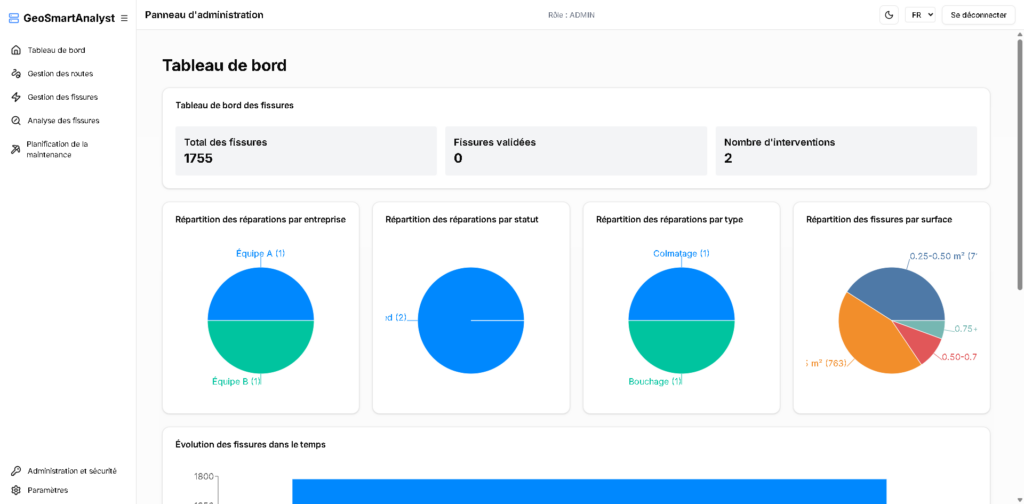
Task: Open Analyse des fissures menu item
Action: click(x=63, y=120)
